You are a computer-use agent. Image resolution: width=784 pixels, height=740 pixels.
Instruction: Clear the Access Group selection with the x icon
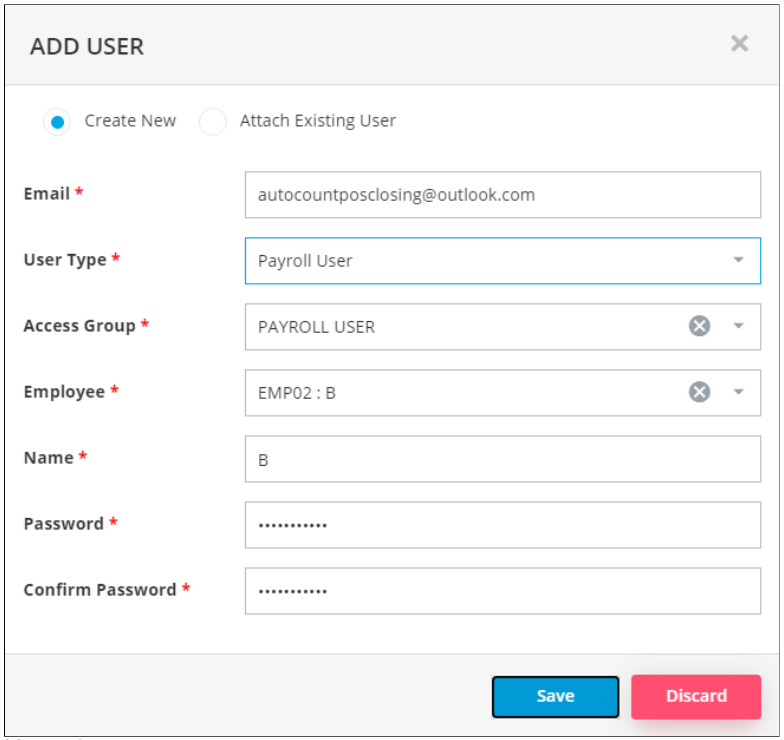tap(699, 326)
